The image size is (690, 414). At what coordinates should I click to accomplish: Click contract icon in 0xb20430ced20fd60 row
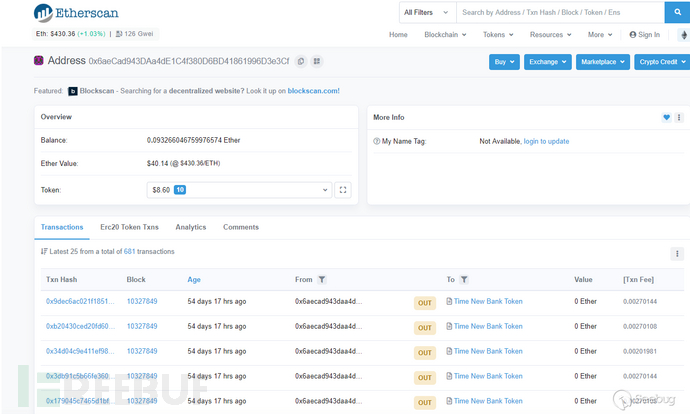click(x=449, y=326)
